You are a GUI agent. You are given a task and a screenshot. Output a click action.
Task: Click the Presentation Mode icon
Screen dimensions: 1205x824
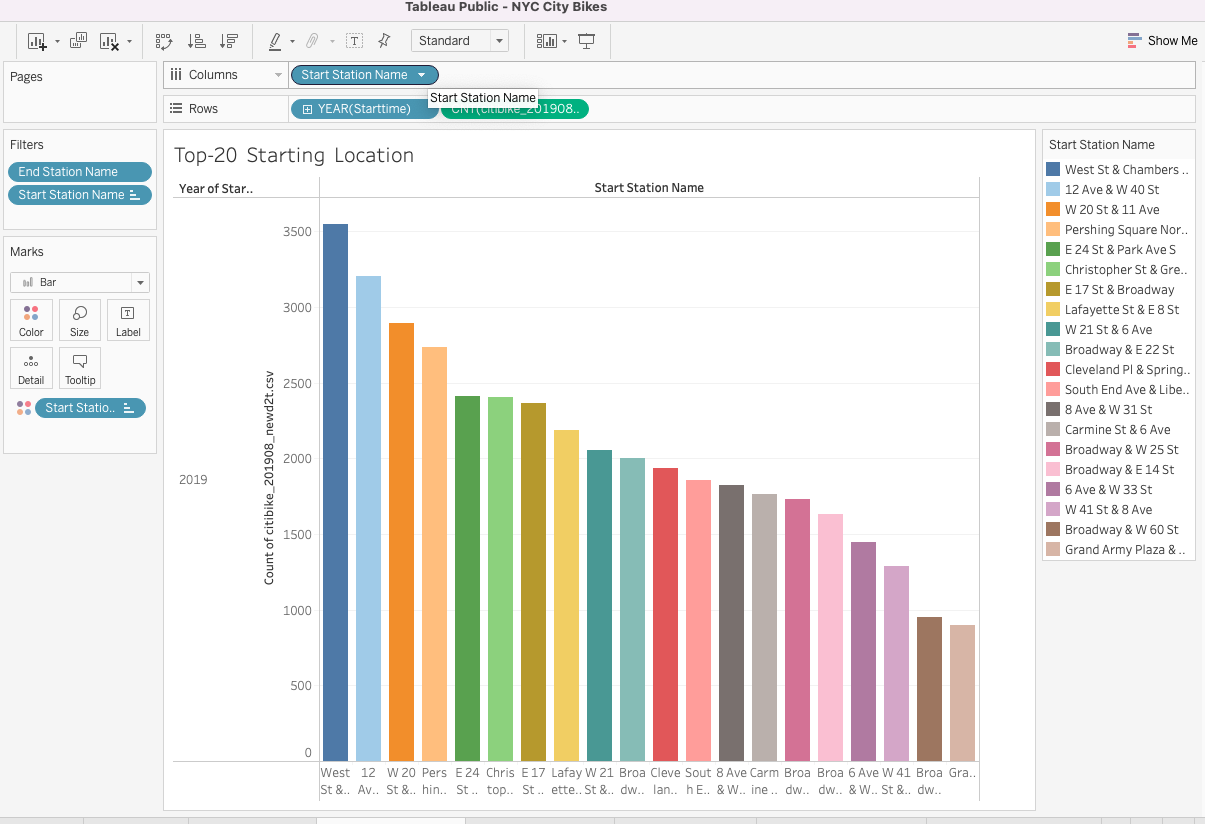[586, 41]
